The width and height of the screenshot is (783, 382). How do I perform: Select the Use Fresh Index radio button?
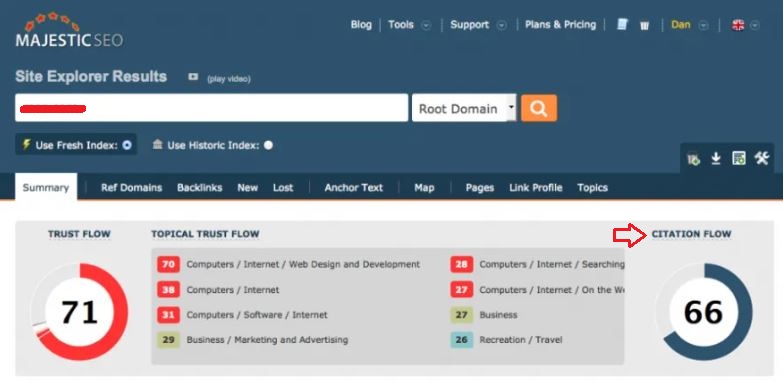pos(127,145)
